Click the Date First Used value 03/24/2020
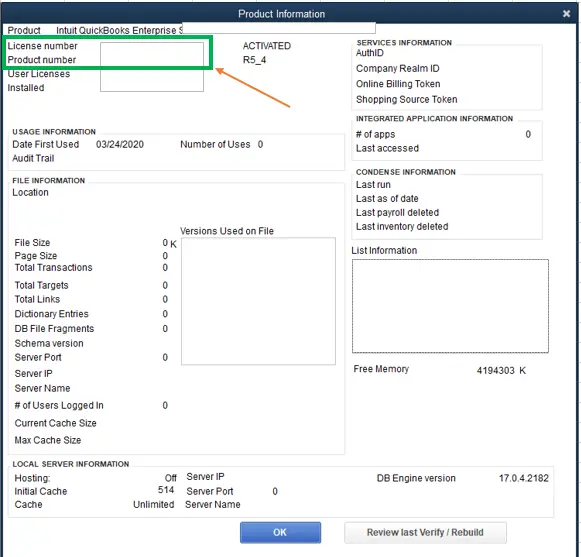The width and height of the screenshot is (581, 557). pyautogui.click(x=120, y=144)
